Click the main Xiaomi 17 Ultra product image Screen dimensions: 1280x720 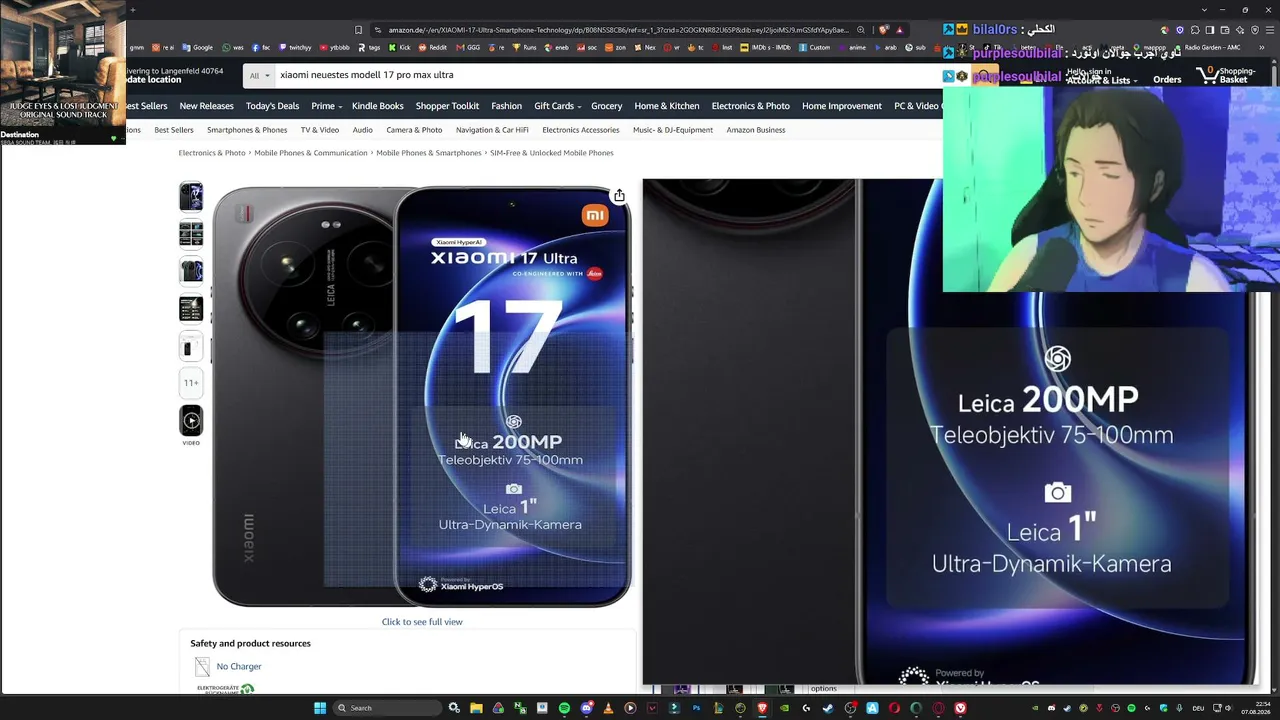pyautogui.click(x=422, y=397)
